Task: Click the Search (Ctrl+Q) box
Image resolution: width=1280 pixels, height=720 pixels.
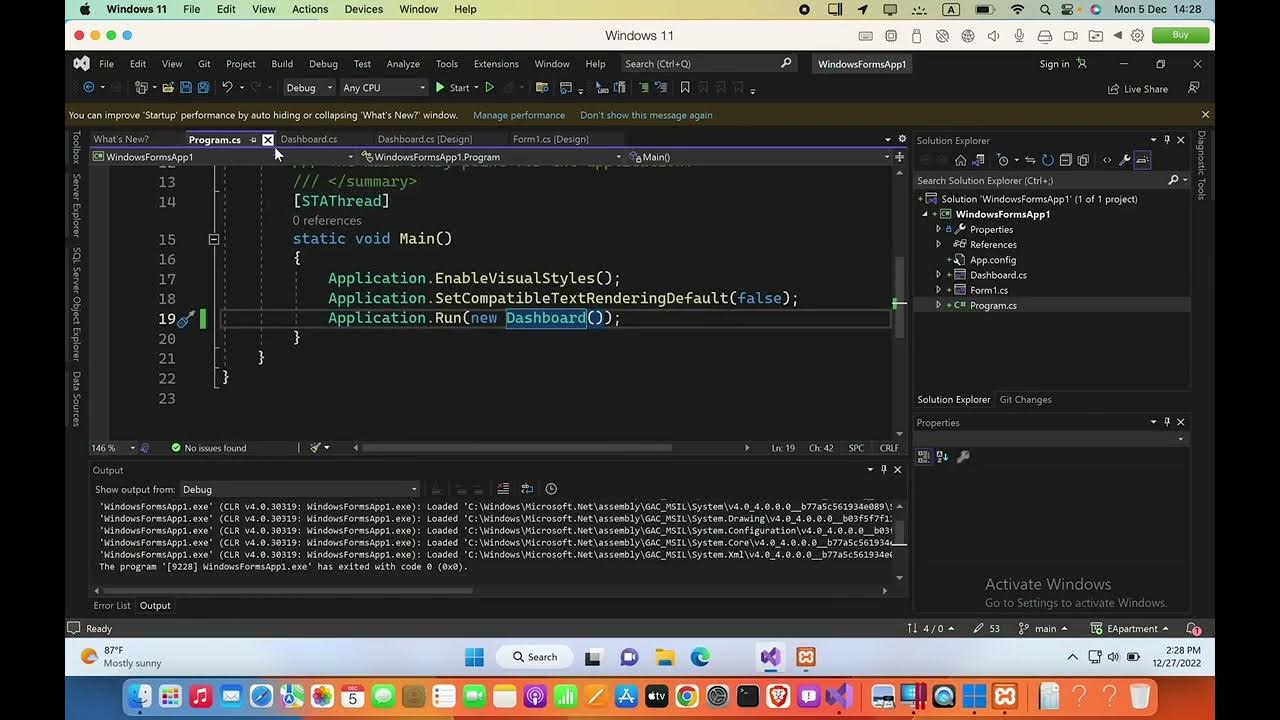Action: (x=708, y=64)
